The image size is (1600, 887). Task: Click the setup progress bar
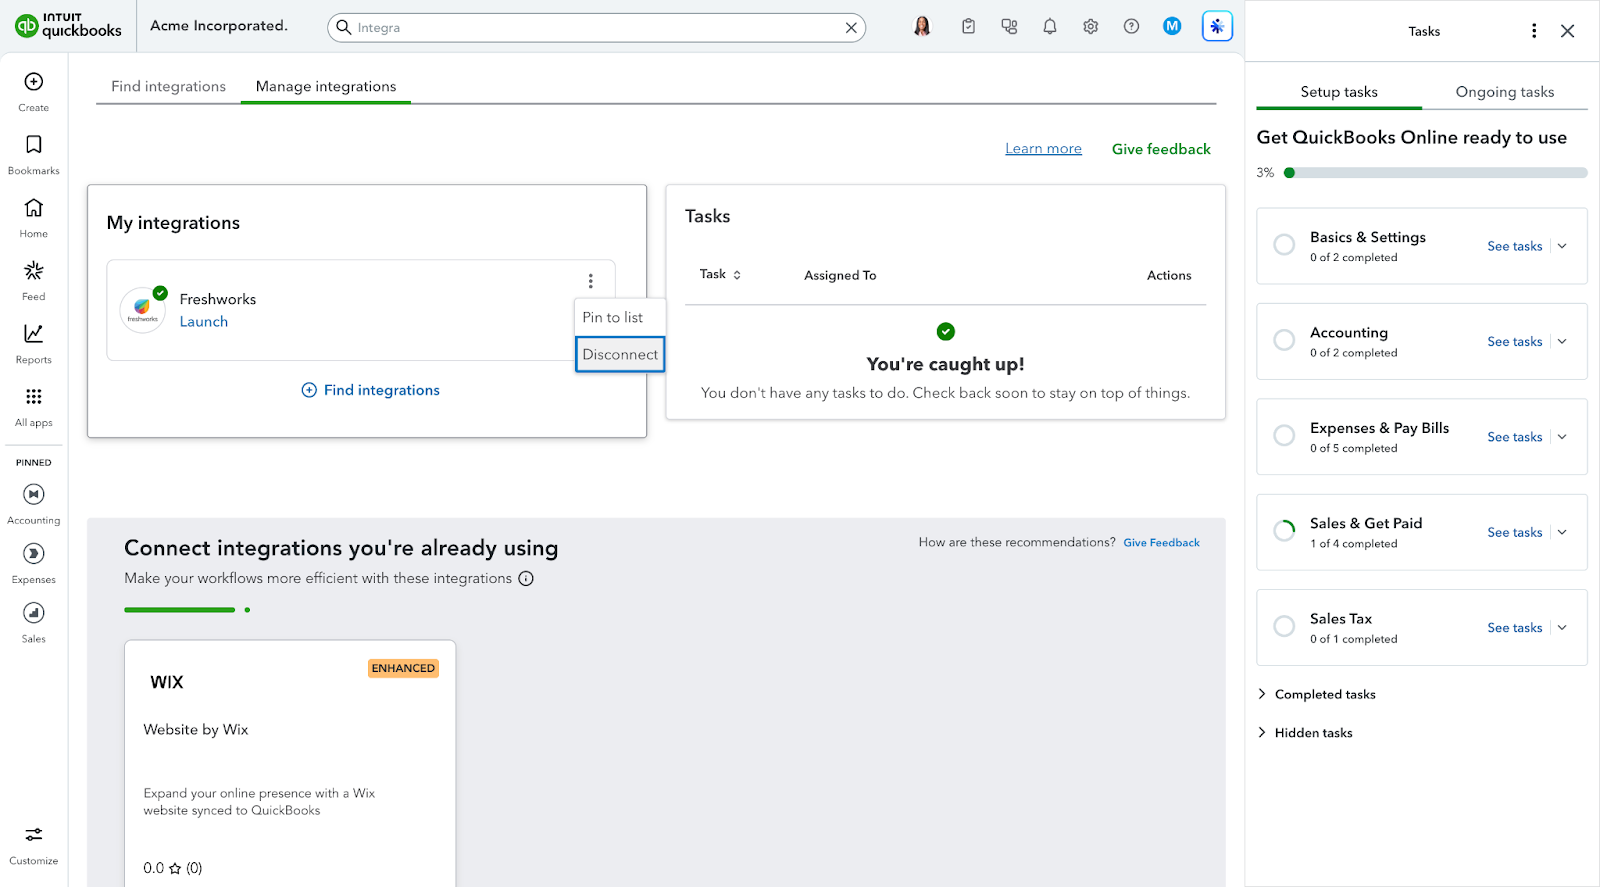coord(1435,173)
